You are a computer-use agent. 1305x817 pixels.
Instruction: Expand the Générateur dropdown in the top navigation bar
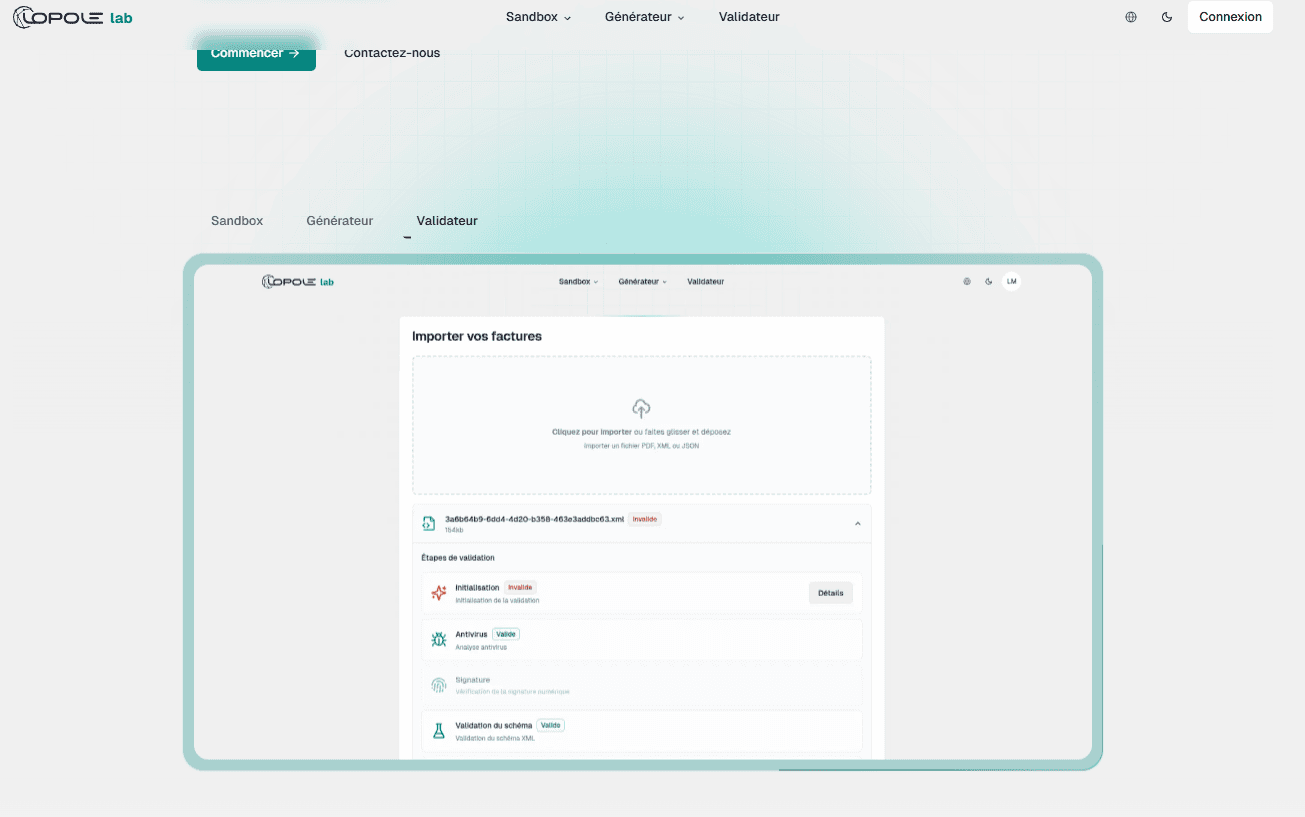coord(644,17)
